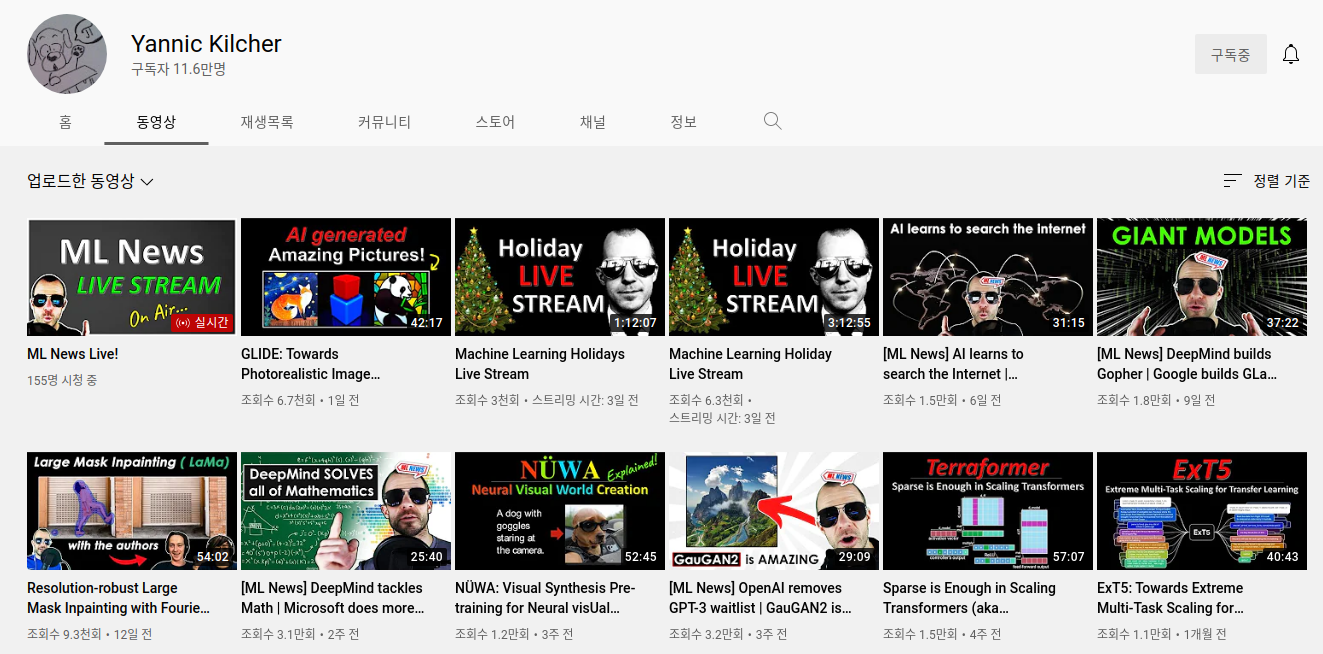Click the '조회수 6.7천회 • 1일 전' text

click(300, 400)
